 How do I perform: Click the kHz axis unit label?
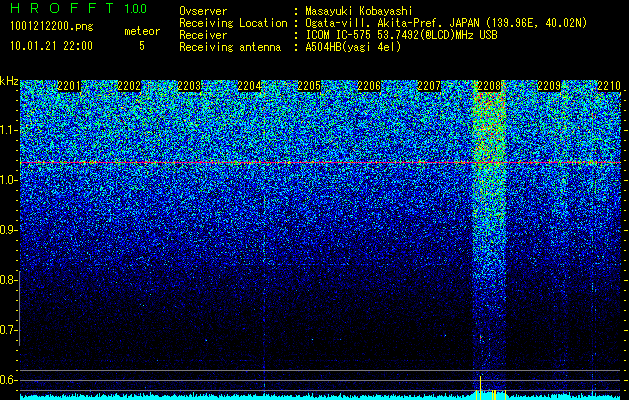(9, 81)
